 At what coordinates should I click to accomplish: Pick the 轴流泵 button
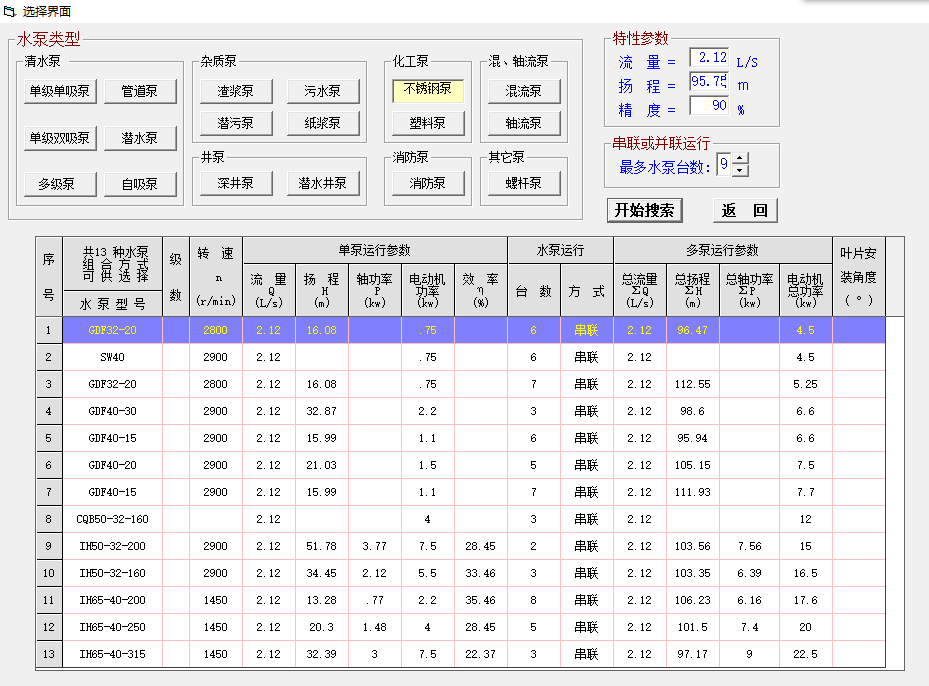click(524, 123)
